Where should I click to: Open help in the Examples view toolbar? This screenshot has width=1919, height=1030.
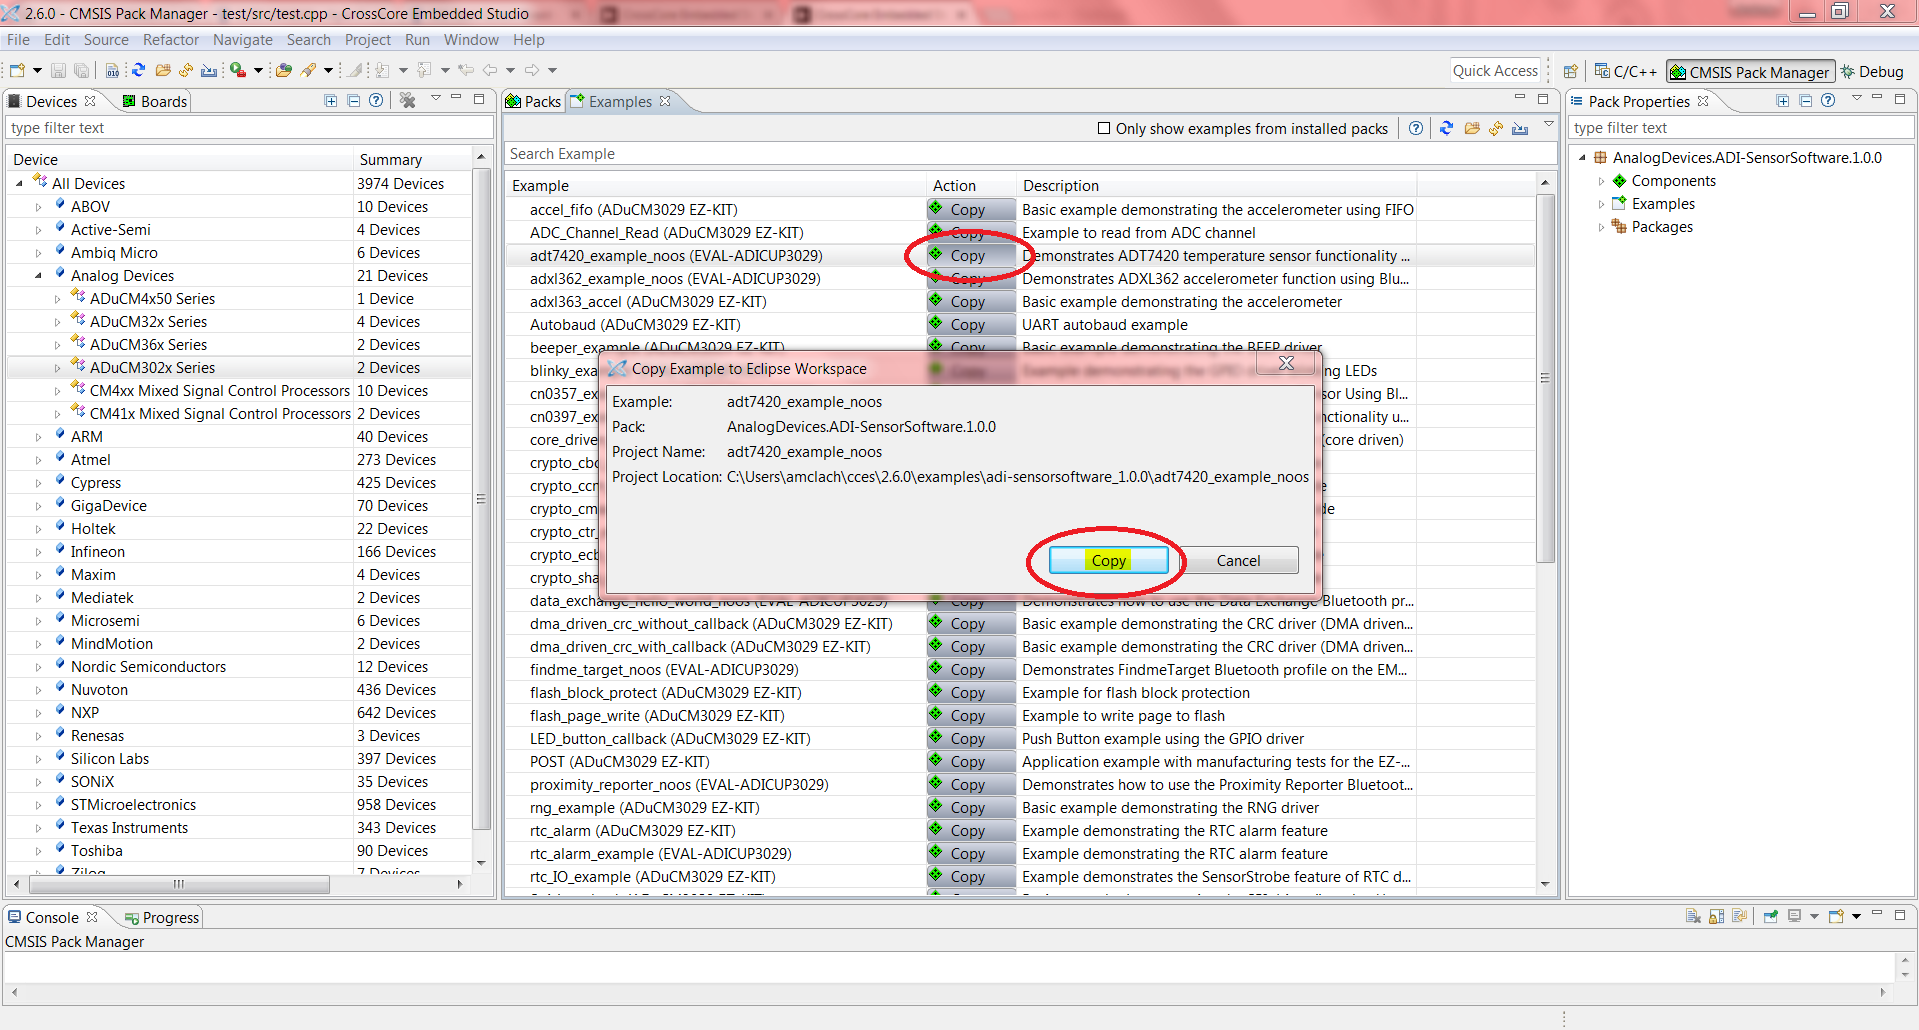pyautogui.click(x=1416, y=128)
